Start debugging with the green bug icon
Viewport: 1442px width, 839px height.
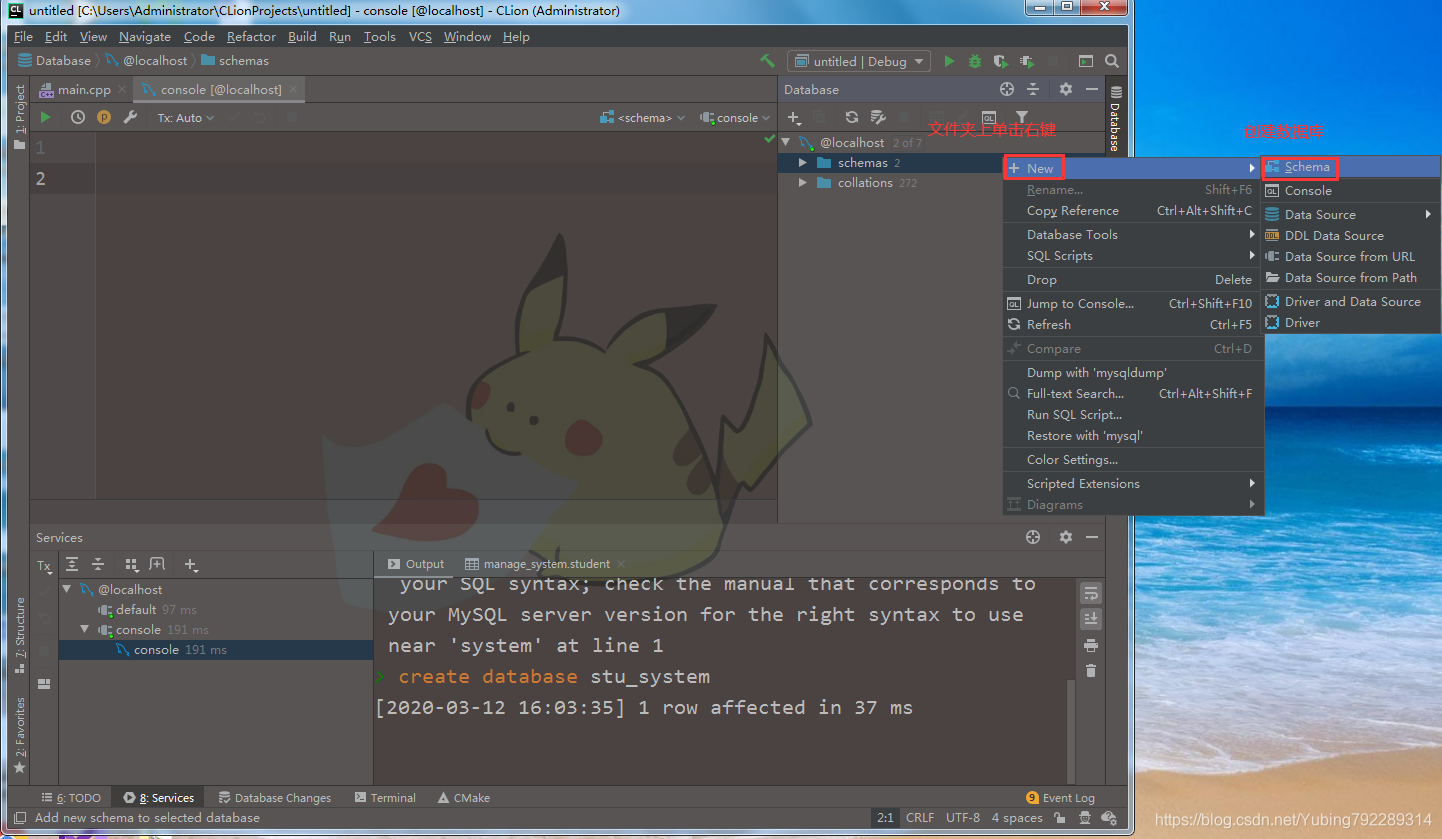(x=975, y=61)
